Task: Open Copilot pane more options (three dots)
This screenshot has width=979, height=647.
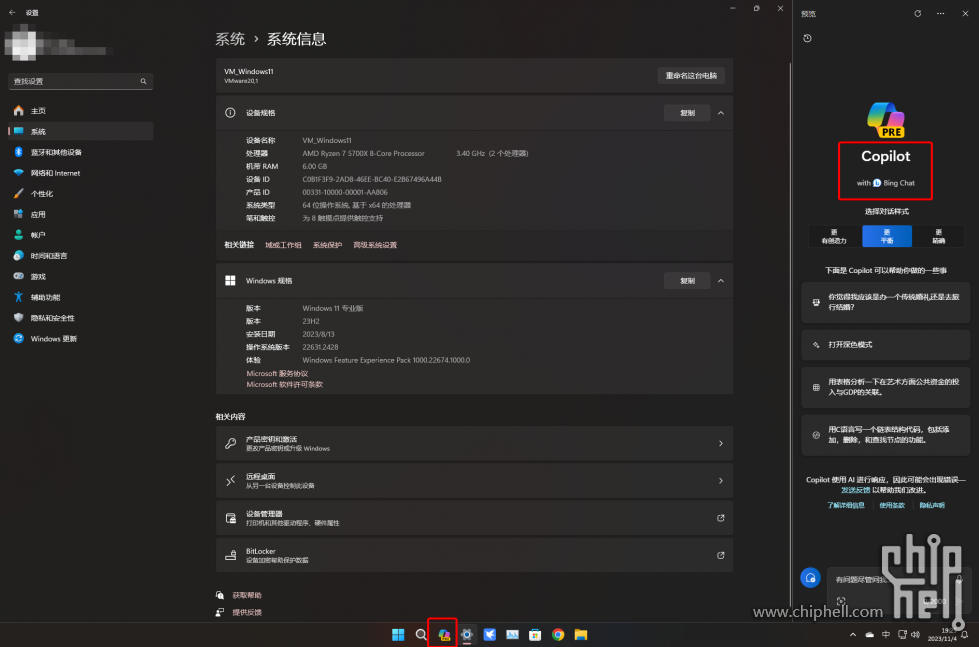Action: coord(940,13)
